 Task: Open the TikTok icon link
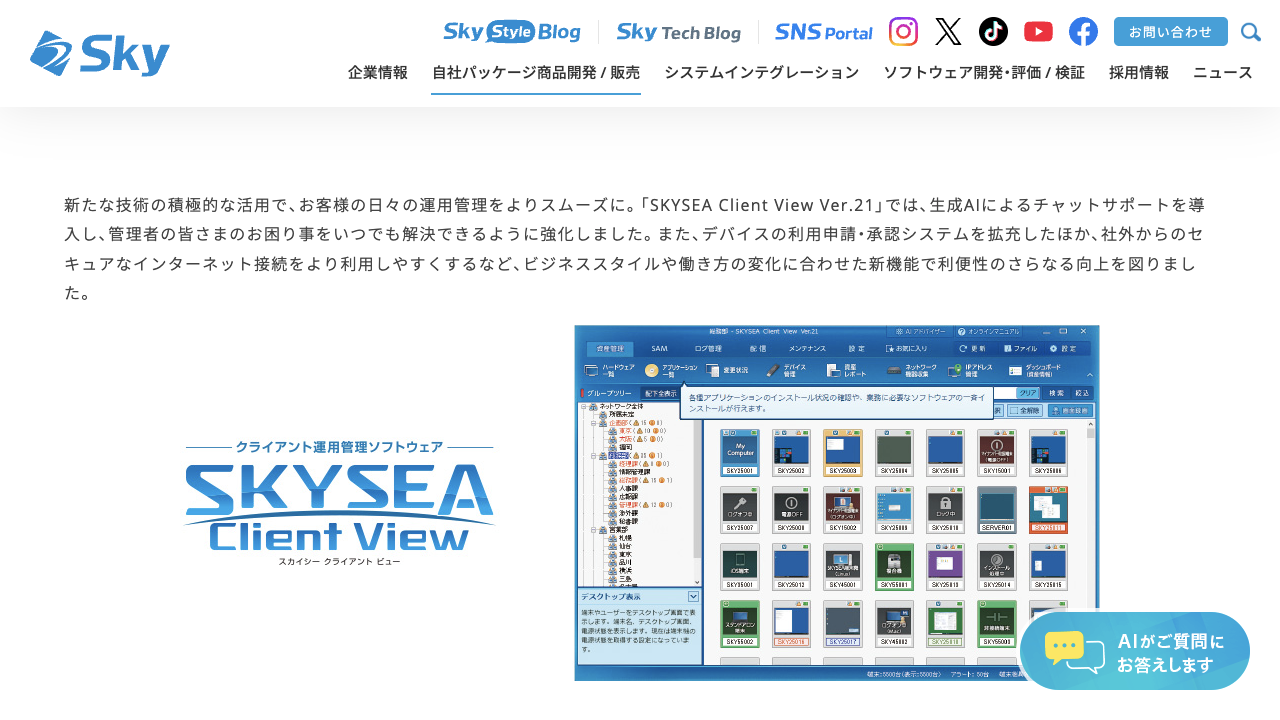tap(993, 32)
